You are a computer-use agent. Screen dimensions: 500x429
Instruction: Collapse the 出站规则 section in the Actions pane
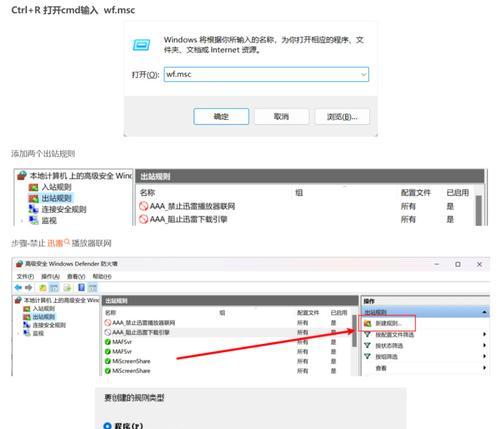tap(484, 312)
